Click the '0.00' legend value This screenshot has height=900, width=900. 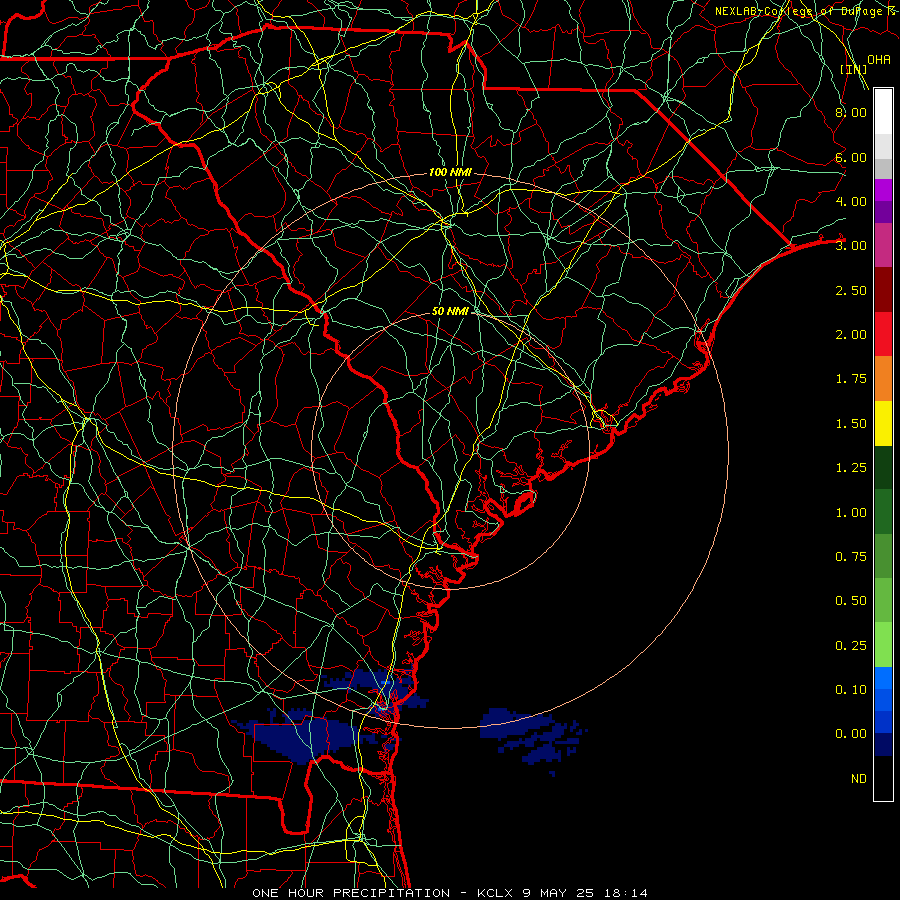851,734
